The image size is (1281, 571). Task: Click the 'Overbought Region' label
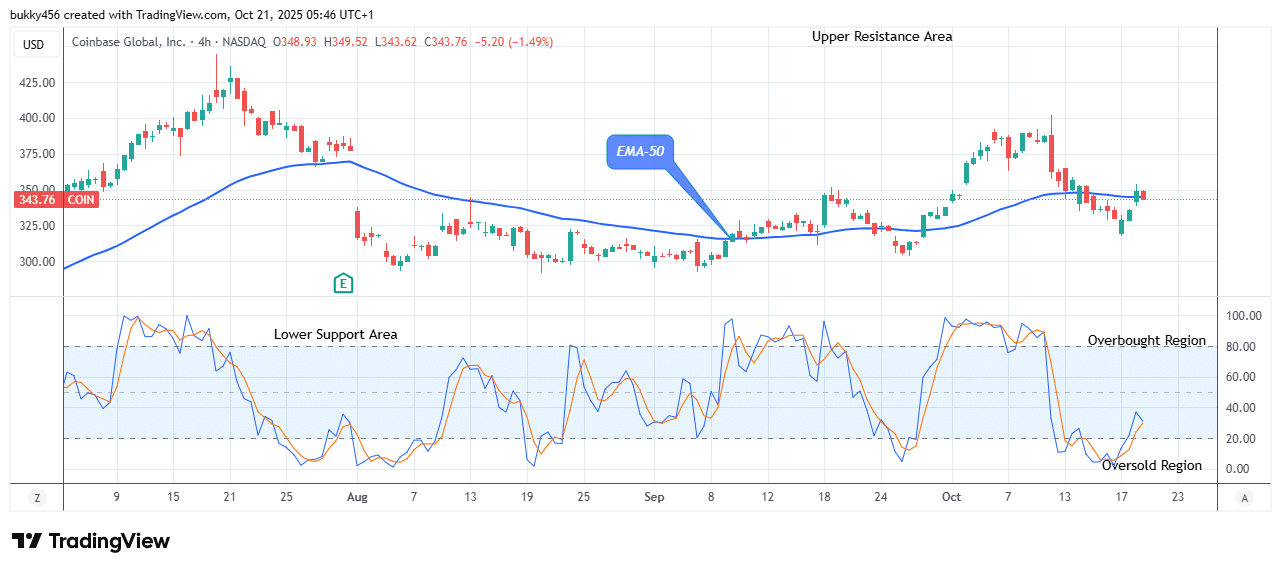(x=1146, y=340)
